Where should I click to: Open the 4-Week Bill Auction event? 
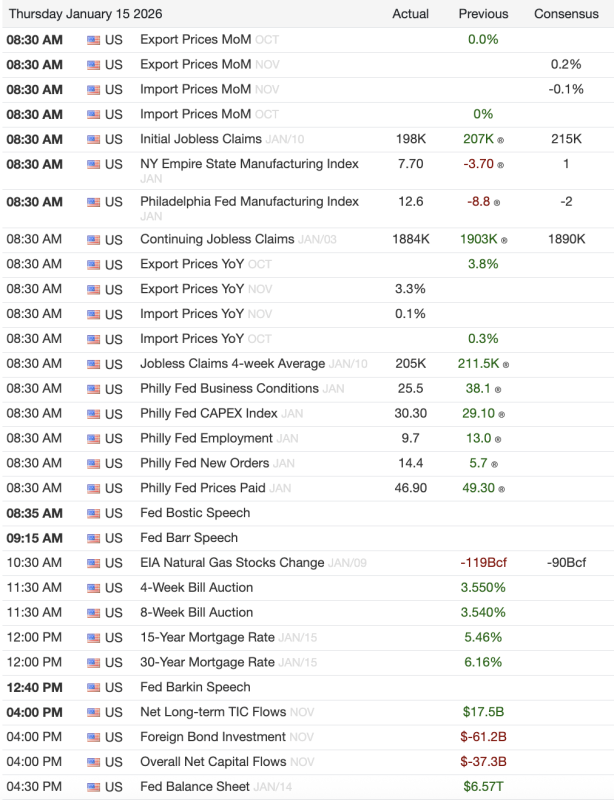(196, 588)
